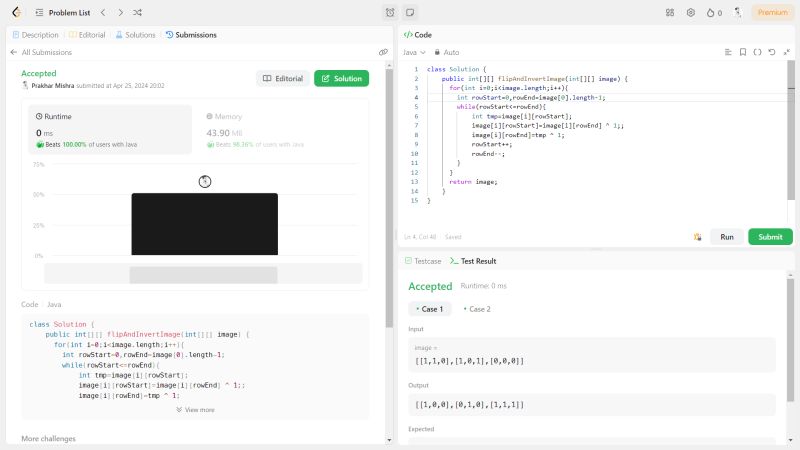Click the braces icon in the editor toolbar
This screenshot has height=450, width=800.
coord(757,52)
